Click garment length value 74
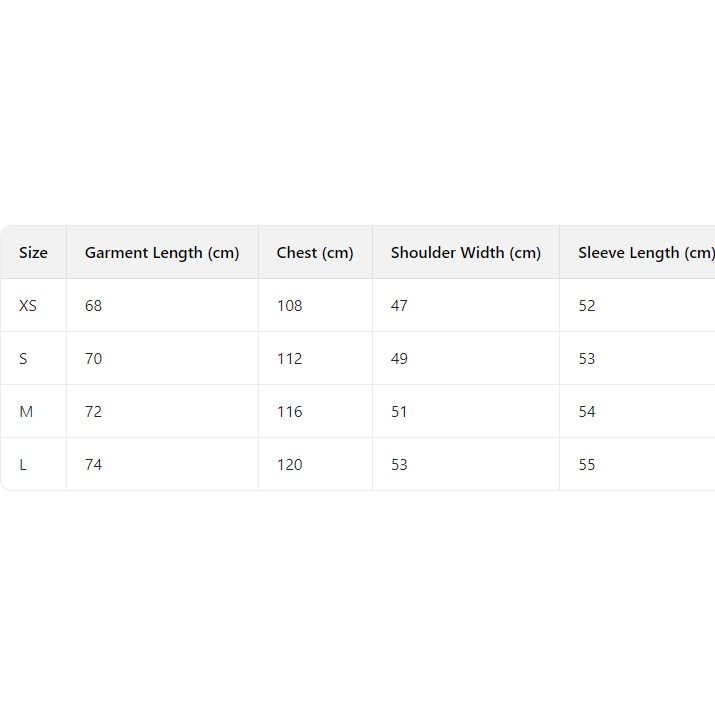Viewport: 715px width, 715px height. click(93, 465)
